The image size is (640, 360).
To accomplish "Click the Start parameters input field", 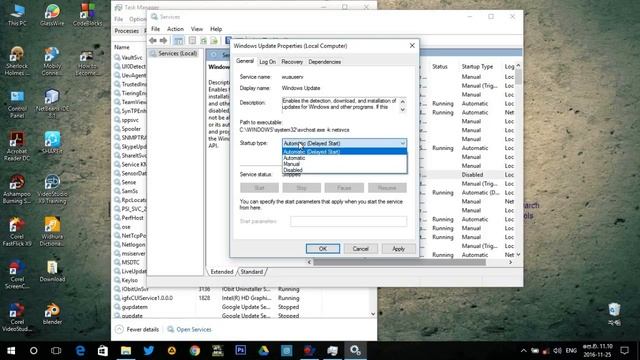I will coord(349,221).
